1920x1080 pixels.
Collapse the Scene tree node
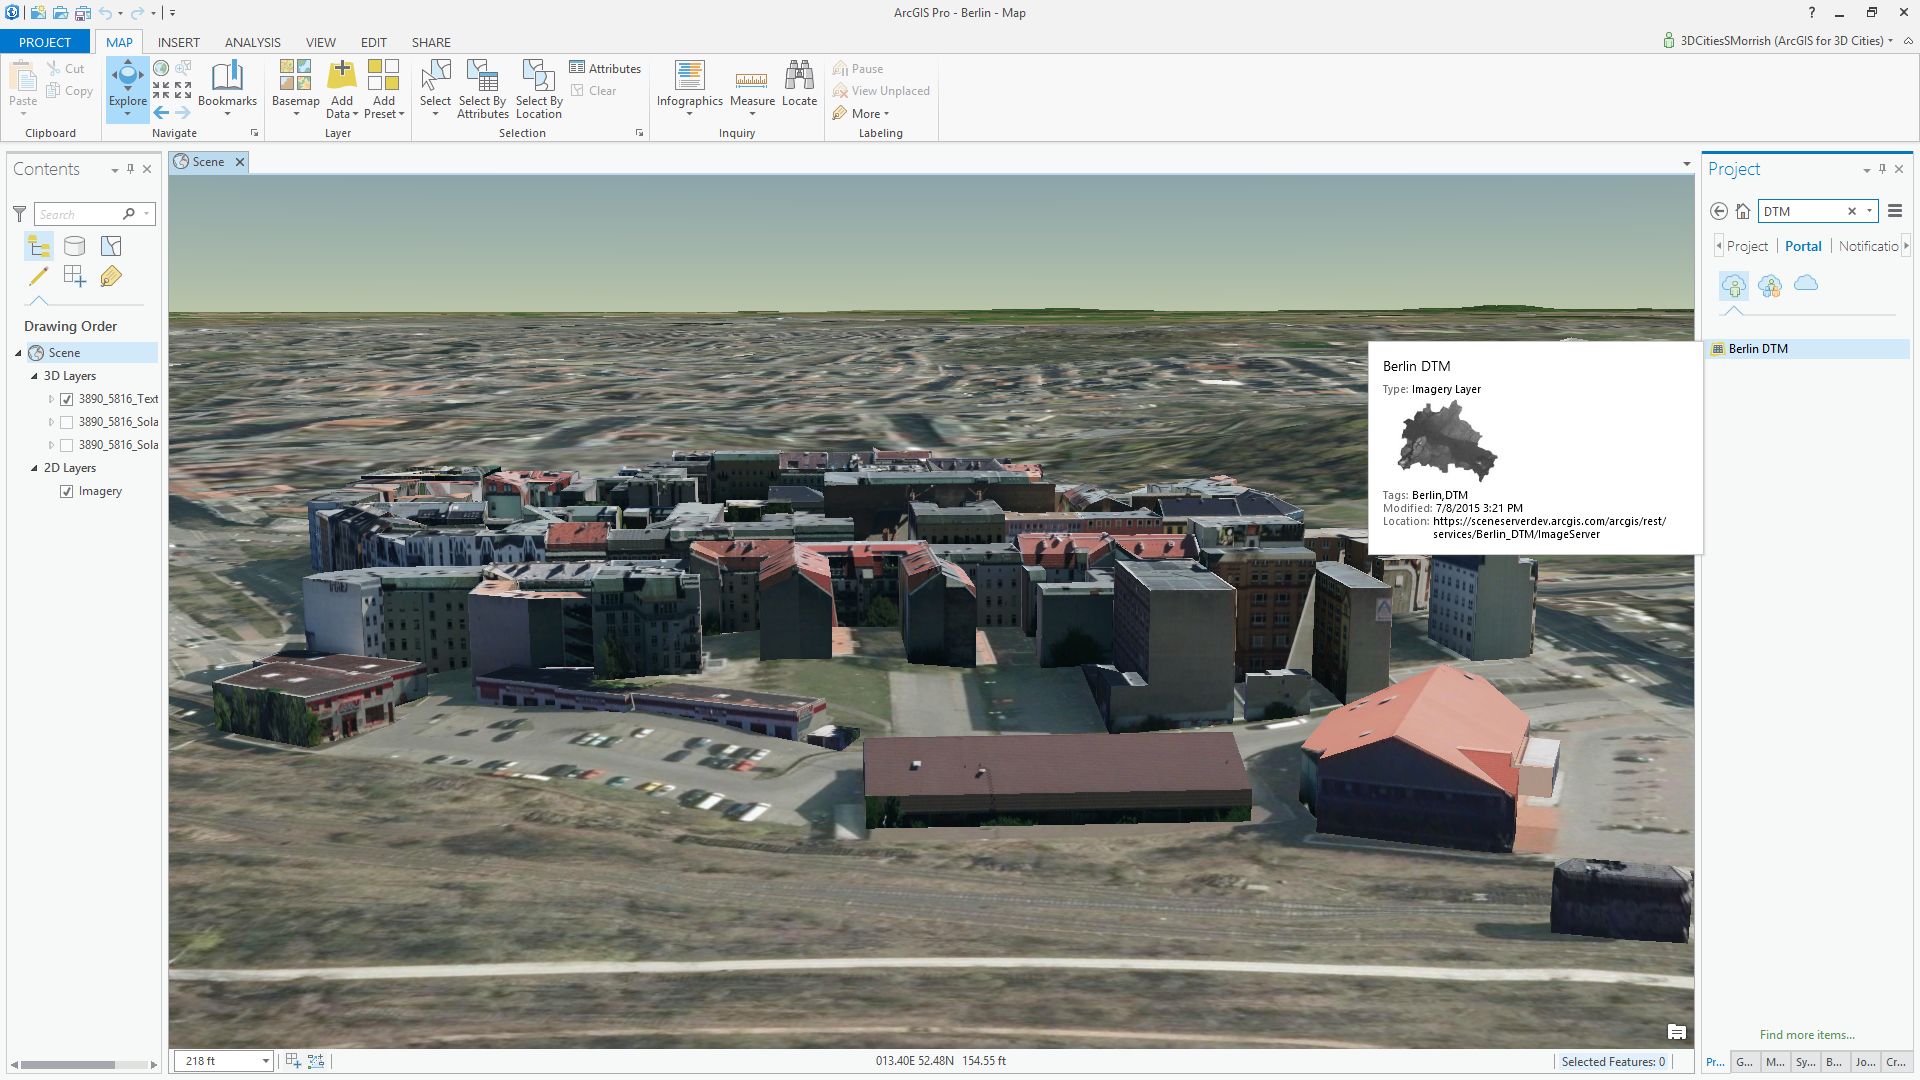click(x=18, y=353)
